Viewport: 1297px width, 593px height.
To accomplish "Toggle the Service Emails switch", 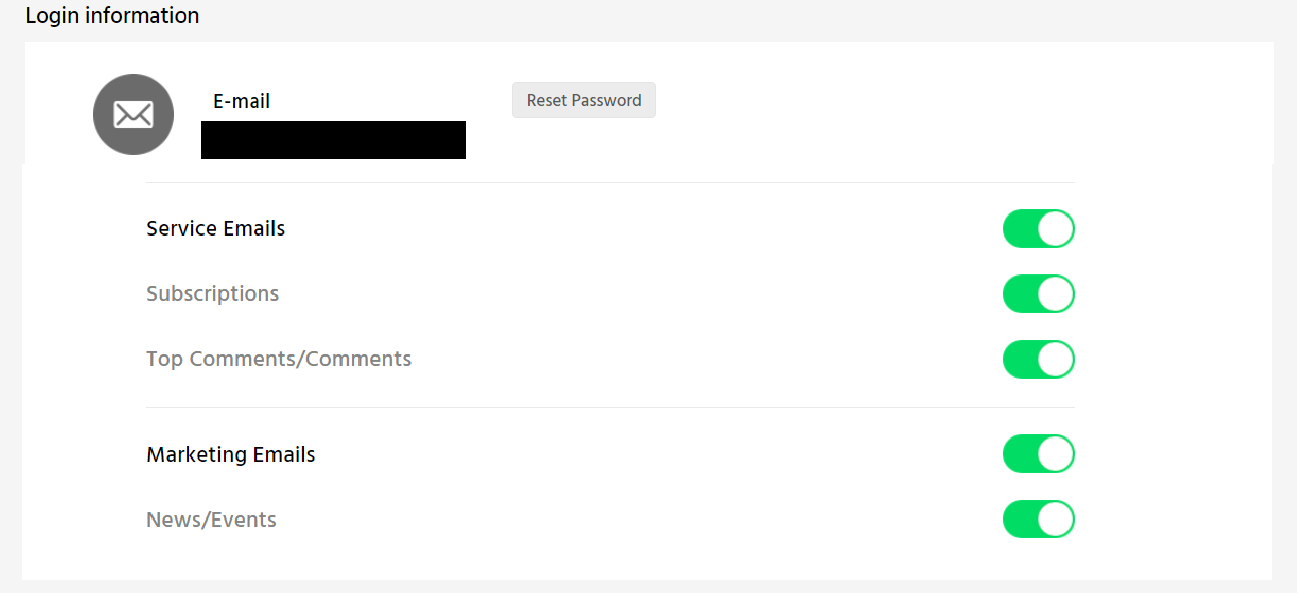I will [x=1038, y=229].
